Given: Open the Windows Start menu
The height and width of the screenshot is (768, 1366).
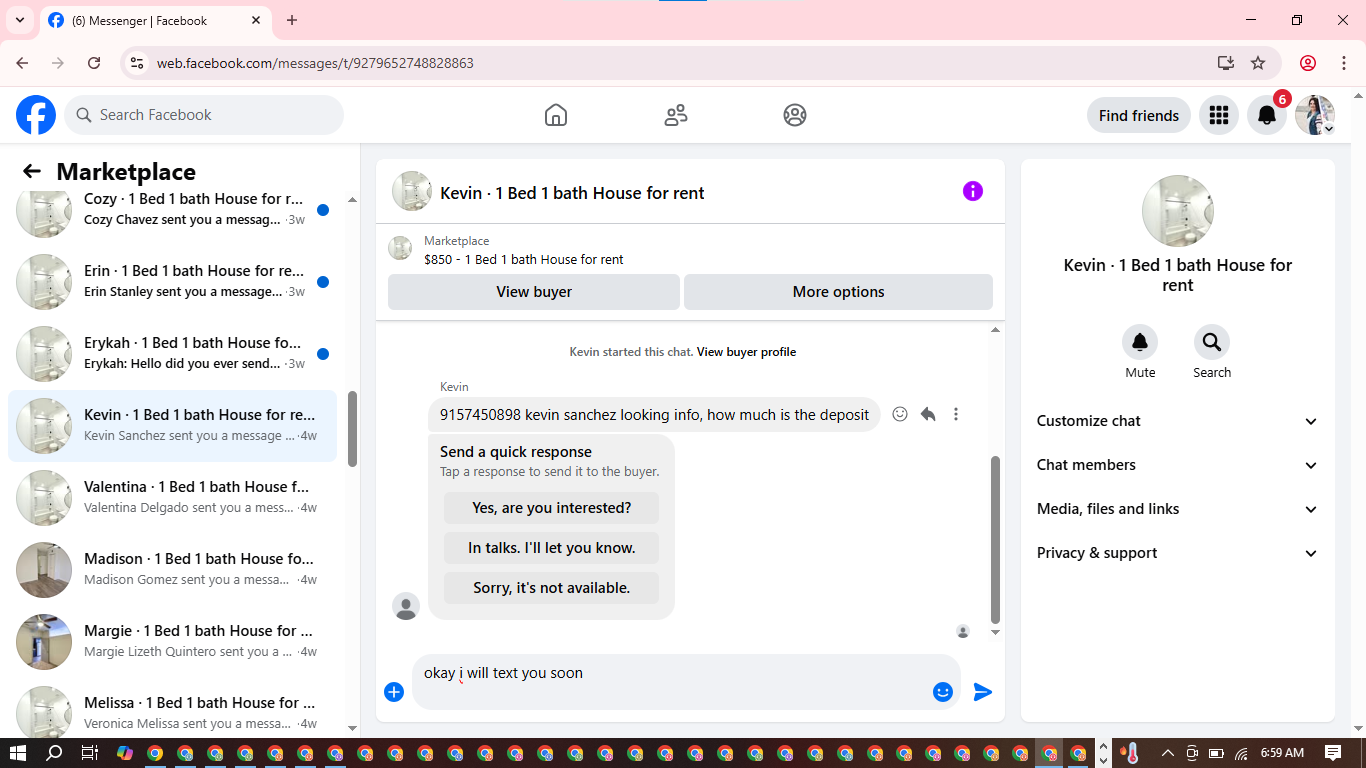Looking at the screenshot, I should pyautogui.click(x=18, y=753).
